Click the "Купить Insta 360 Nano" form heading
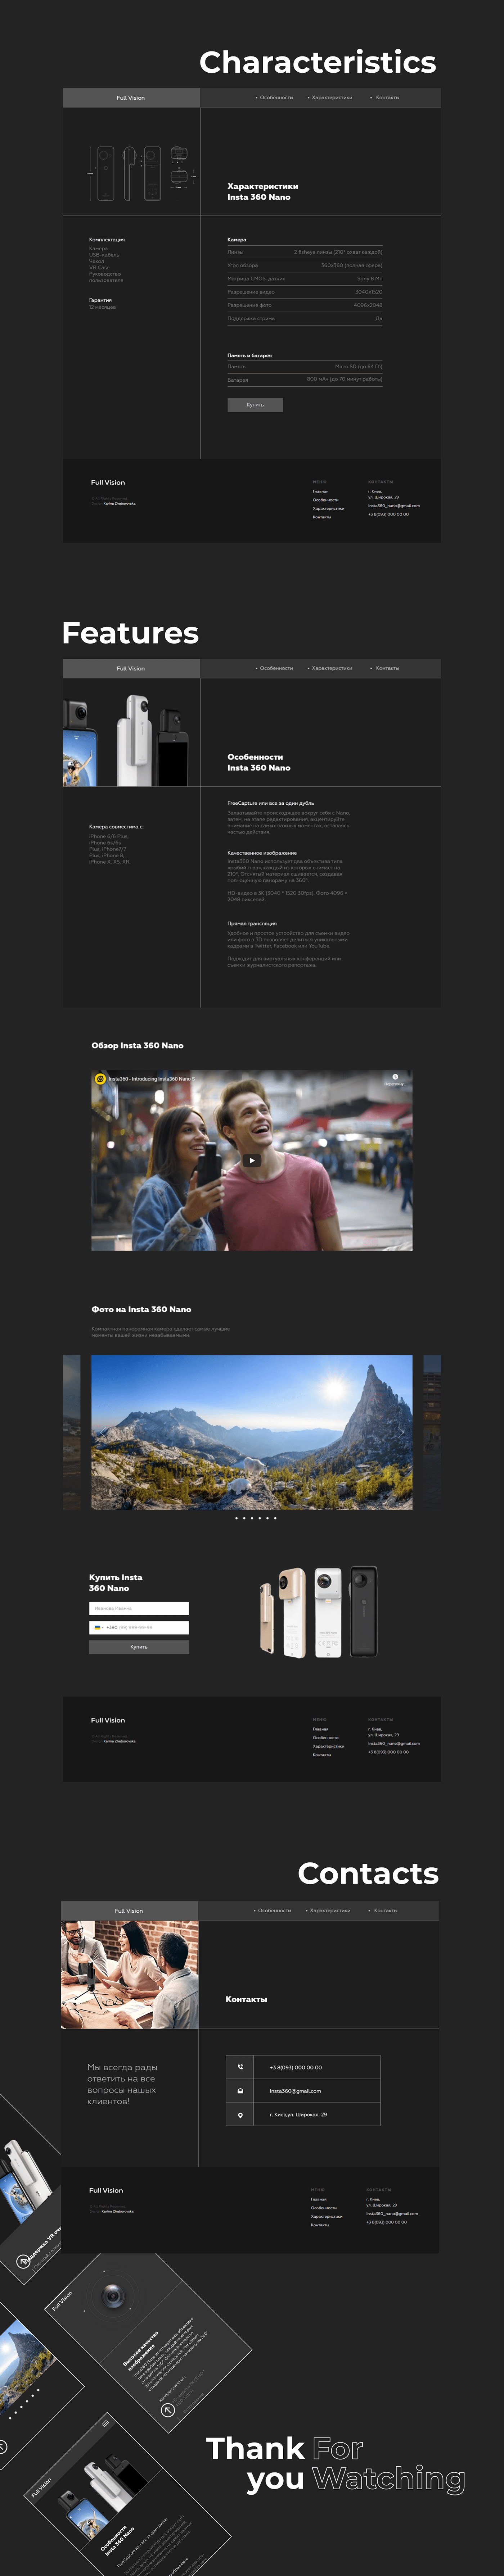 tap(116, 1583)
